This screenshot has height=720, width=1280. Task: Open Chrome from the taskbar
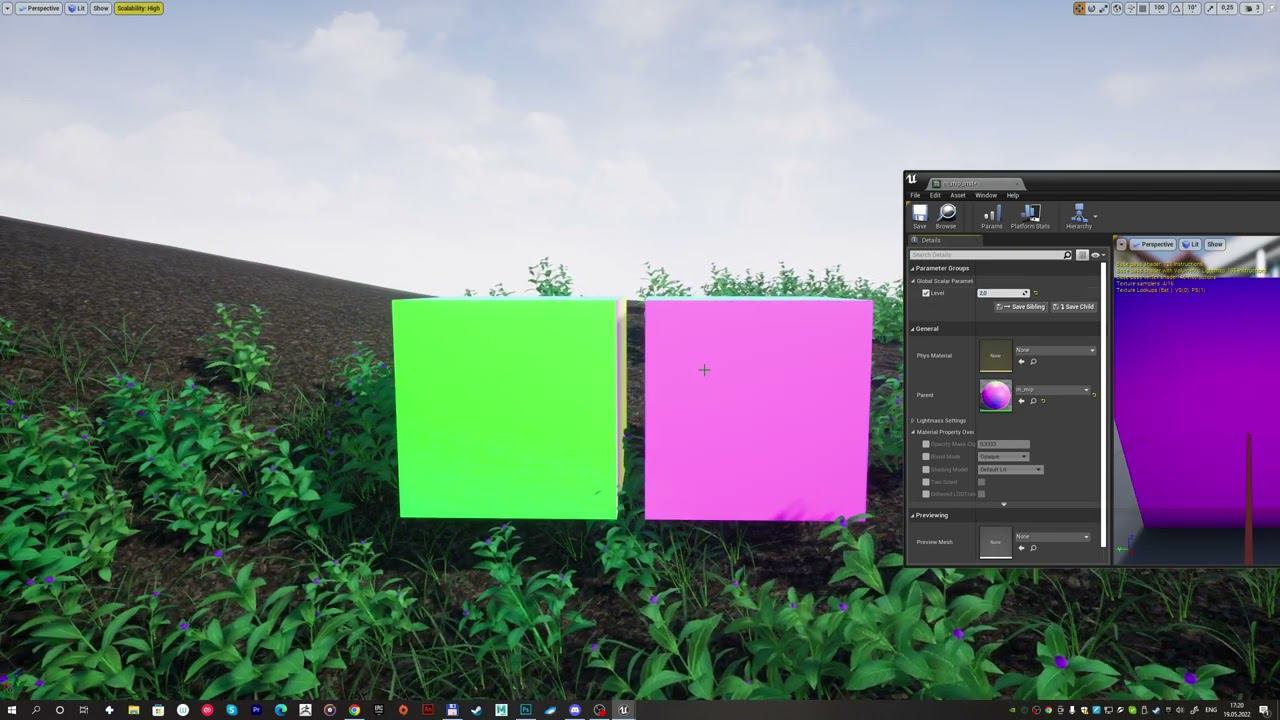click(354, 710)
